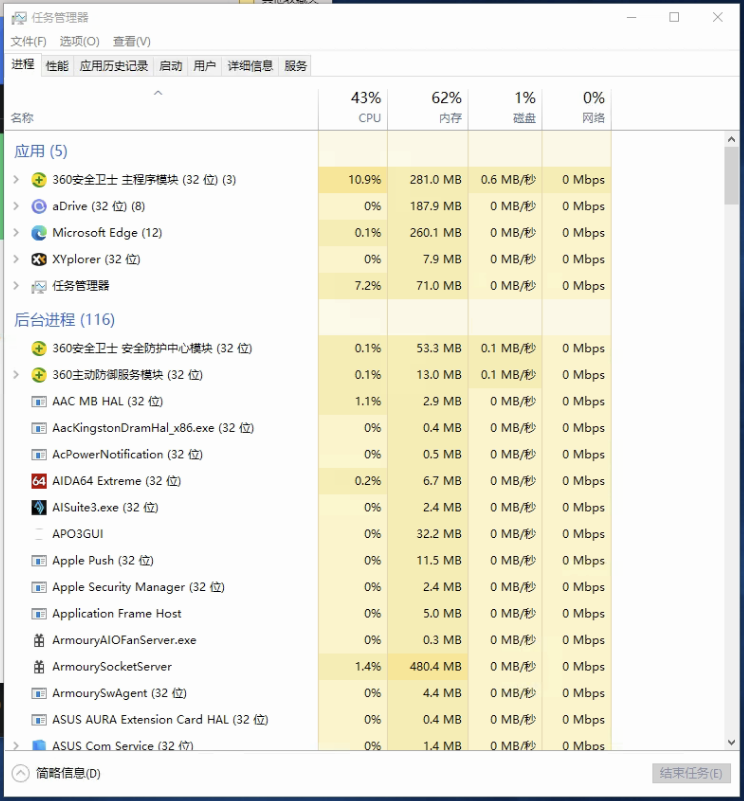Click the 53.3 MB memory cell
This screenshot has height=801, width=744.
coord(428,348)
